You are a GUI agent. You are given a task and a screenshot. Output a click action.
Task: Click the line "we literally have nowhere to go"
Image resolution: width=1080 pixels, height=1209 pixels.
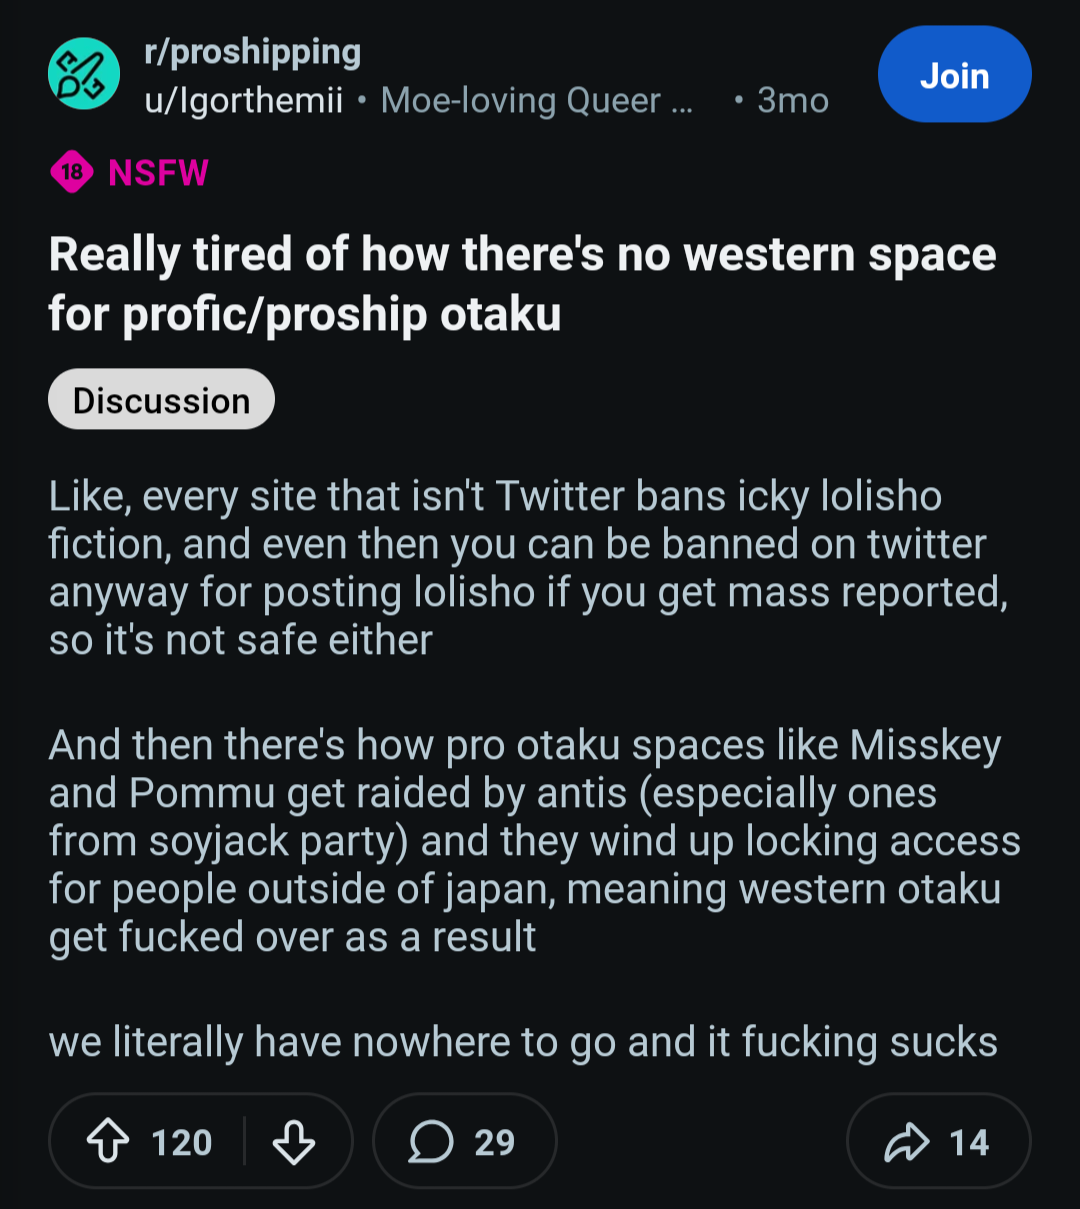point(523,1042)
